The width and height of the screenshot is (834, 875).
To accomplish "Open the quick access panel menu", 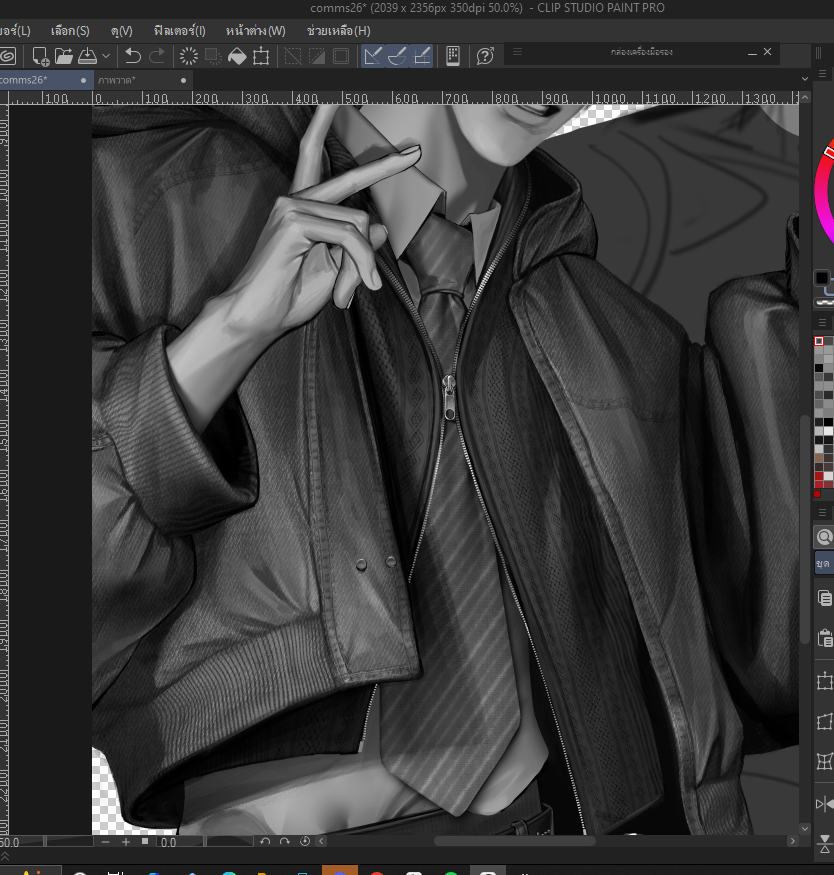I will (x=822, y=512).
